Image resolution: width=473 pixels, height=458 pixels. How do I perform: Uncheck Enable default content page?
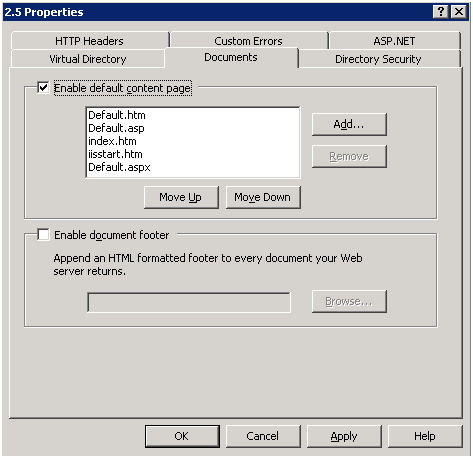click(43, 88)
